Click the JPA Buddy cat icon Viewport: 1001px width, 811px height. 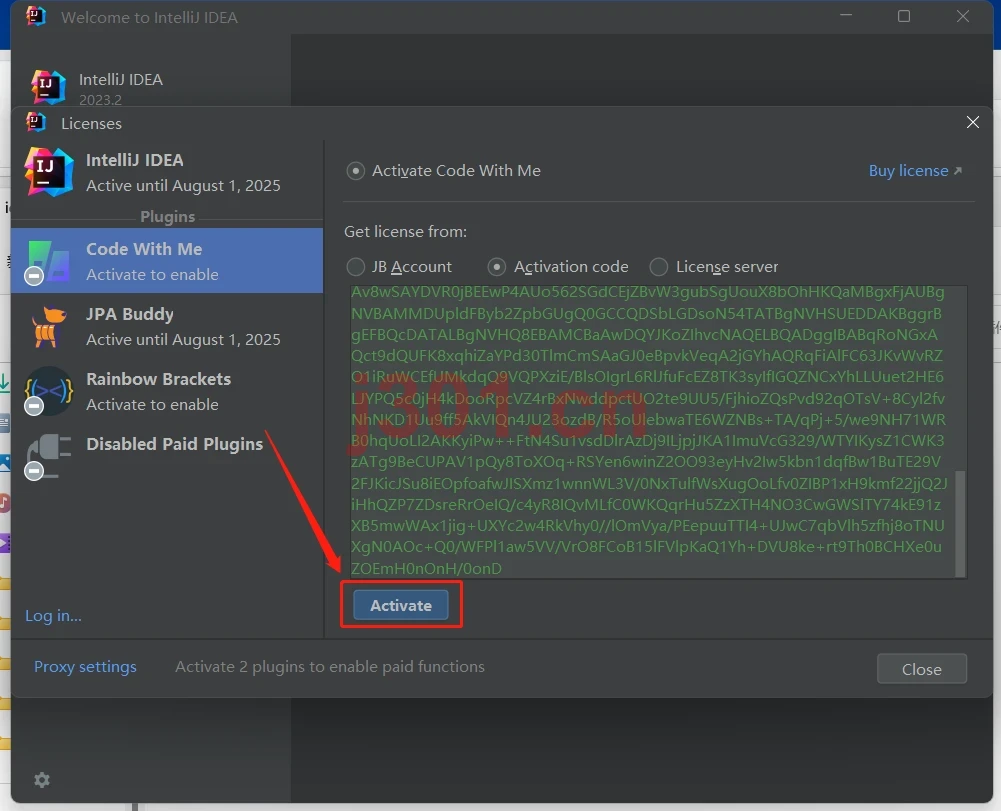(x=49, y=326)
